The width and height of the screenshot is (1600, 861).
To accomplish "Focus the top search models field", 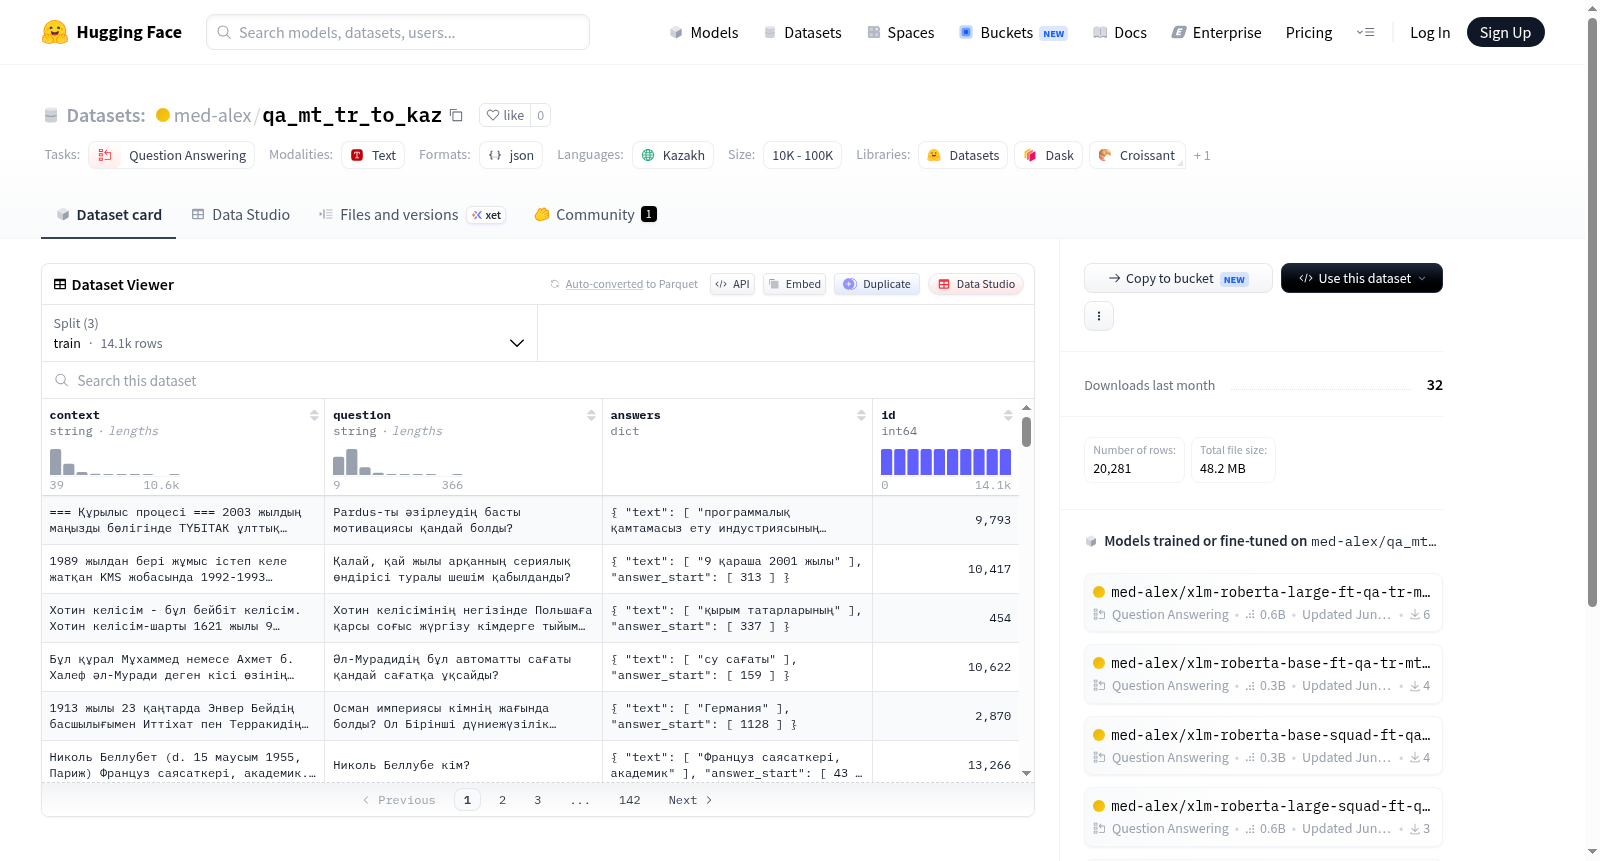I will click(x=398, y=32).
